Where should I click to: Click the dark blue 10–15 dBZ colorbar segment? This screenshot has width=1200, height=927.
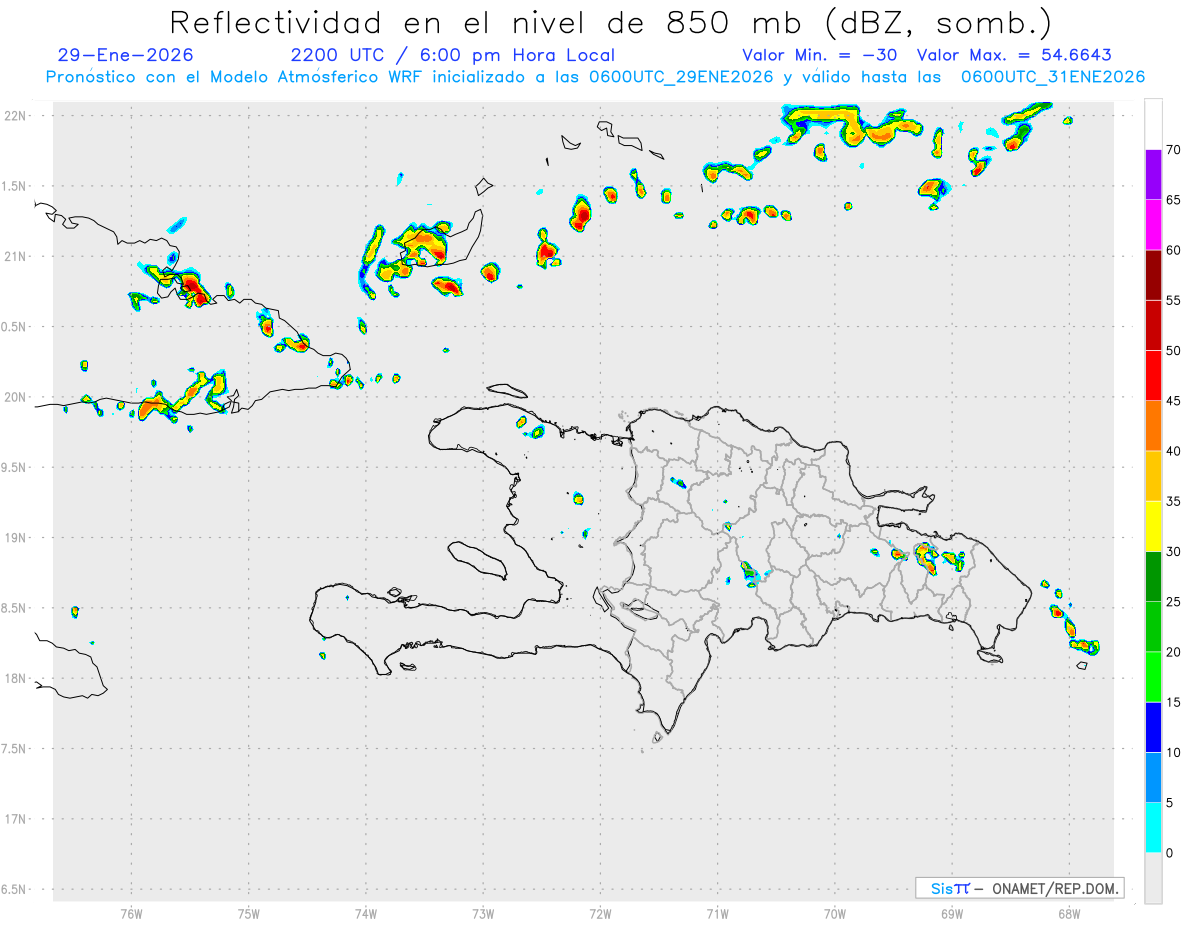[x=1153, y=727]
